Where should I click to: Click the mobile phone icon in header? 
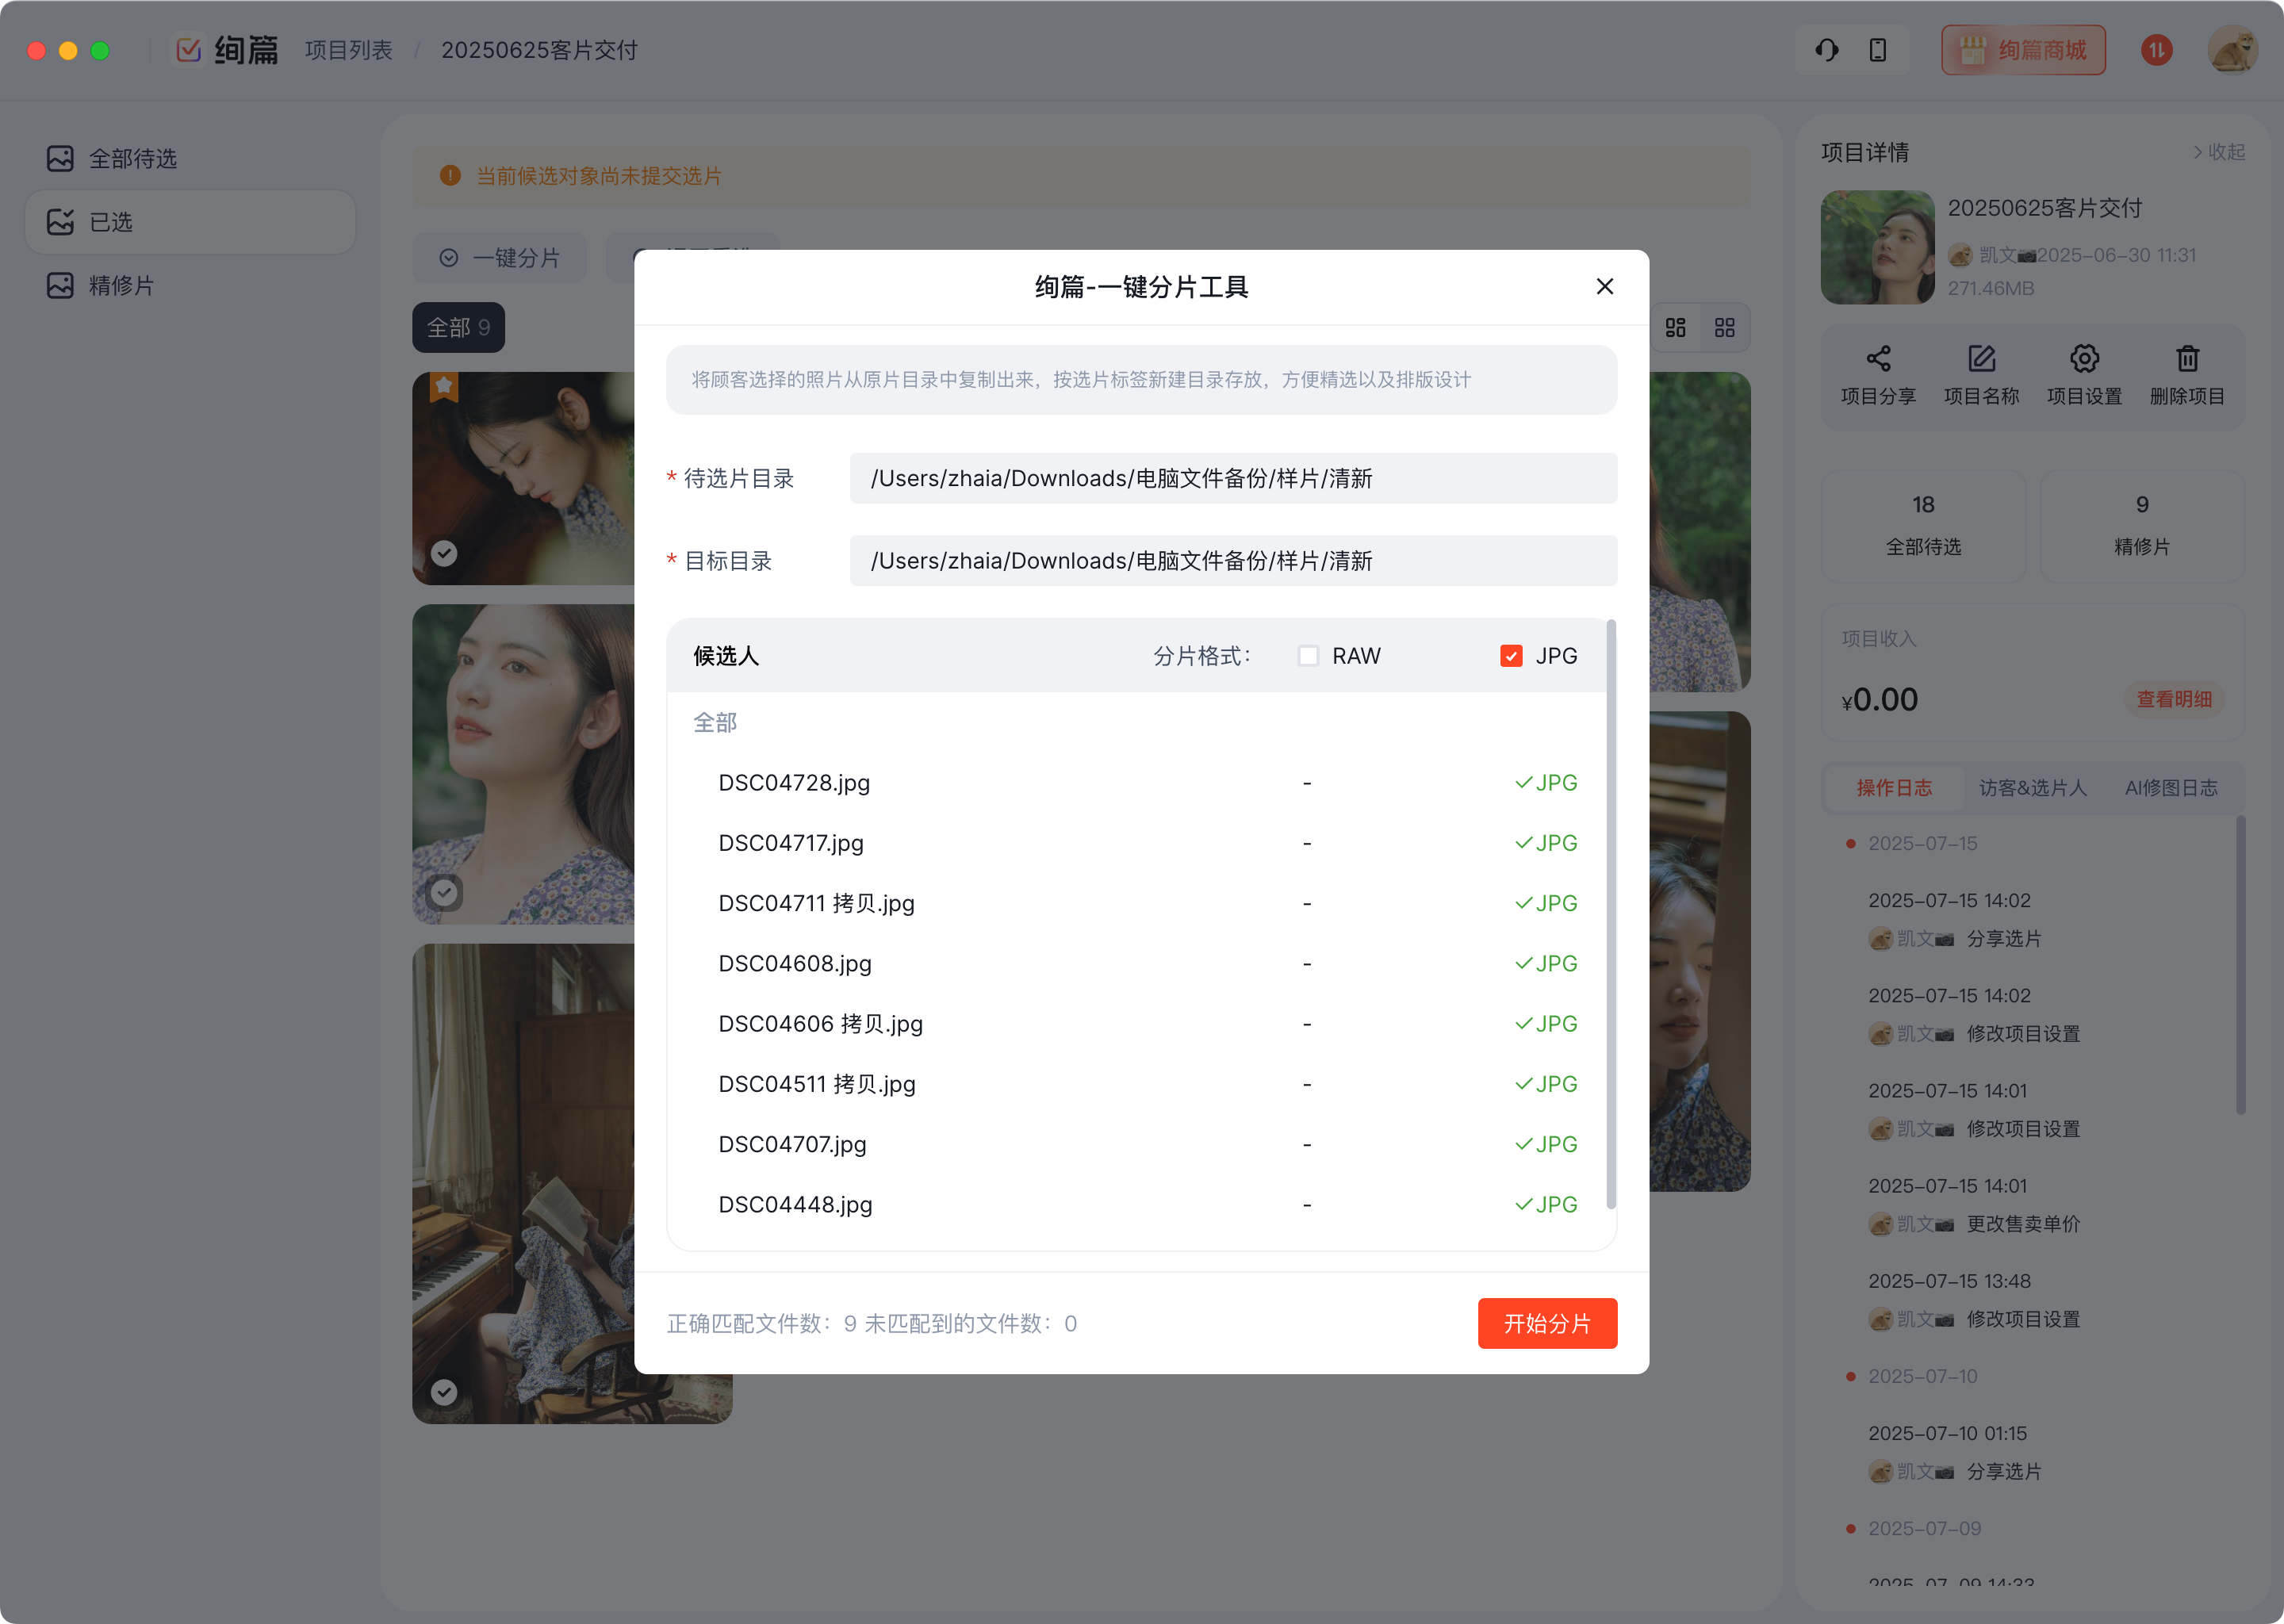[1878, 50]
